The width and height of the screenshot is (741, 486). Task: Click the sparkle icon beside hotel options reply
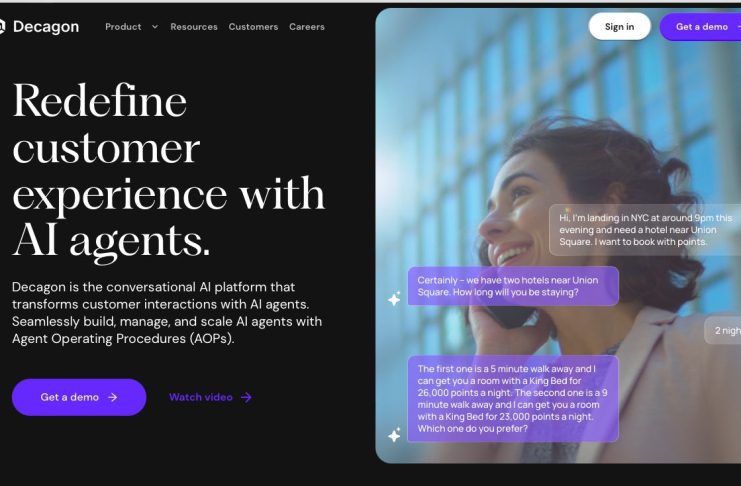pyautogui.click(x=394, y=434)
